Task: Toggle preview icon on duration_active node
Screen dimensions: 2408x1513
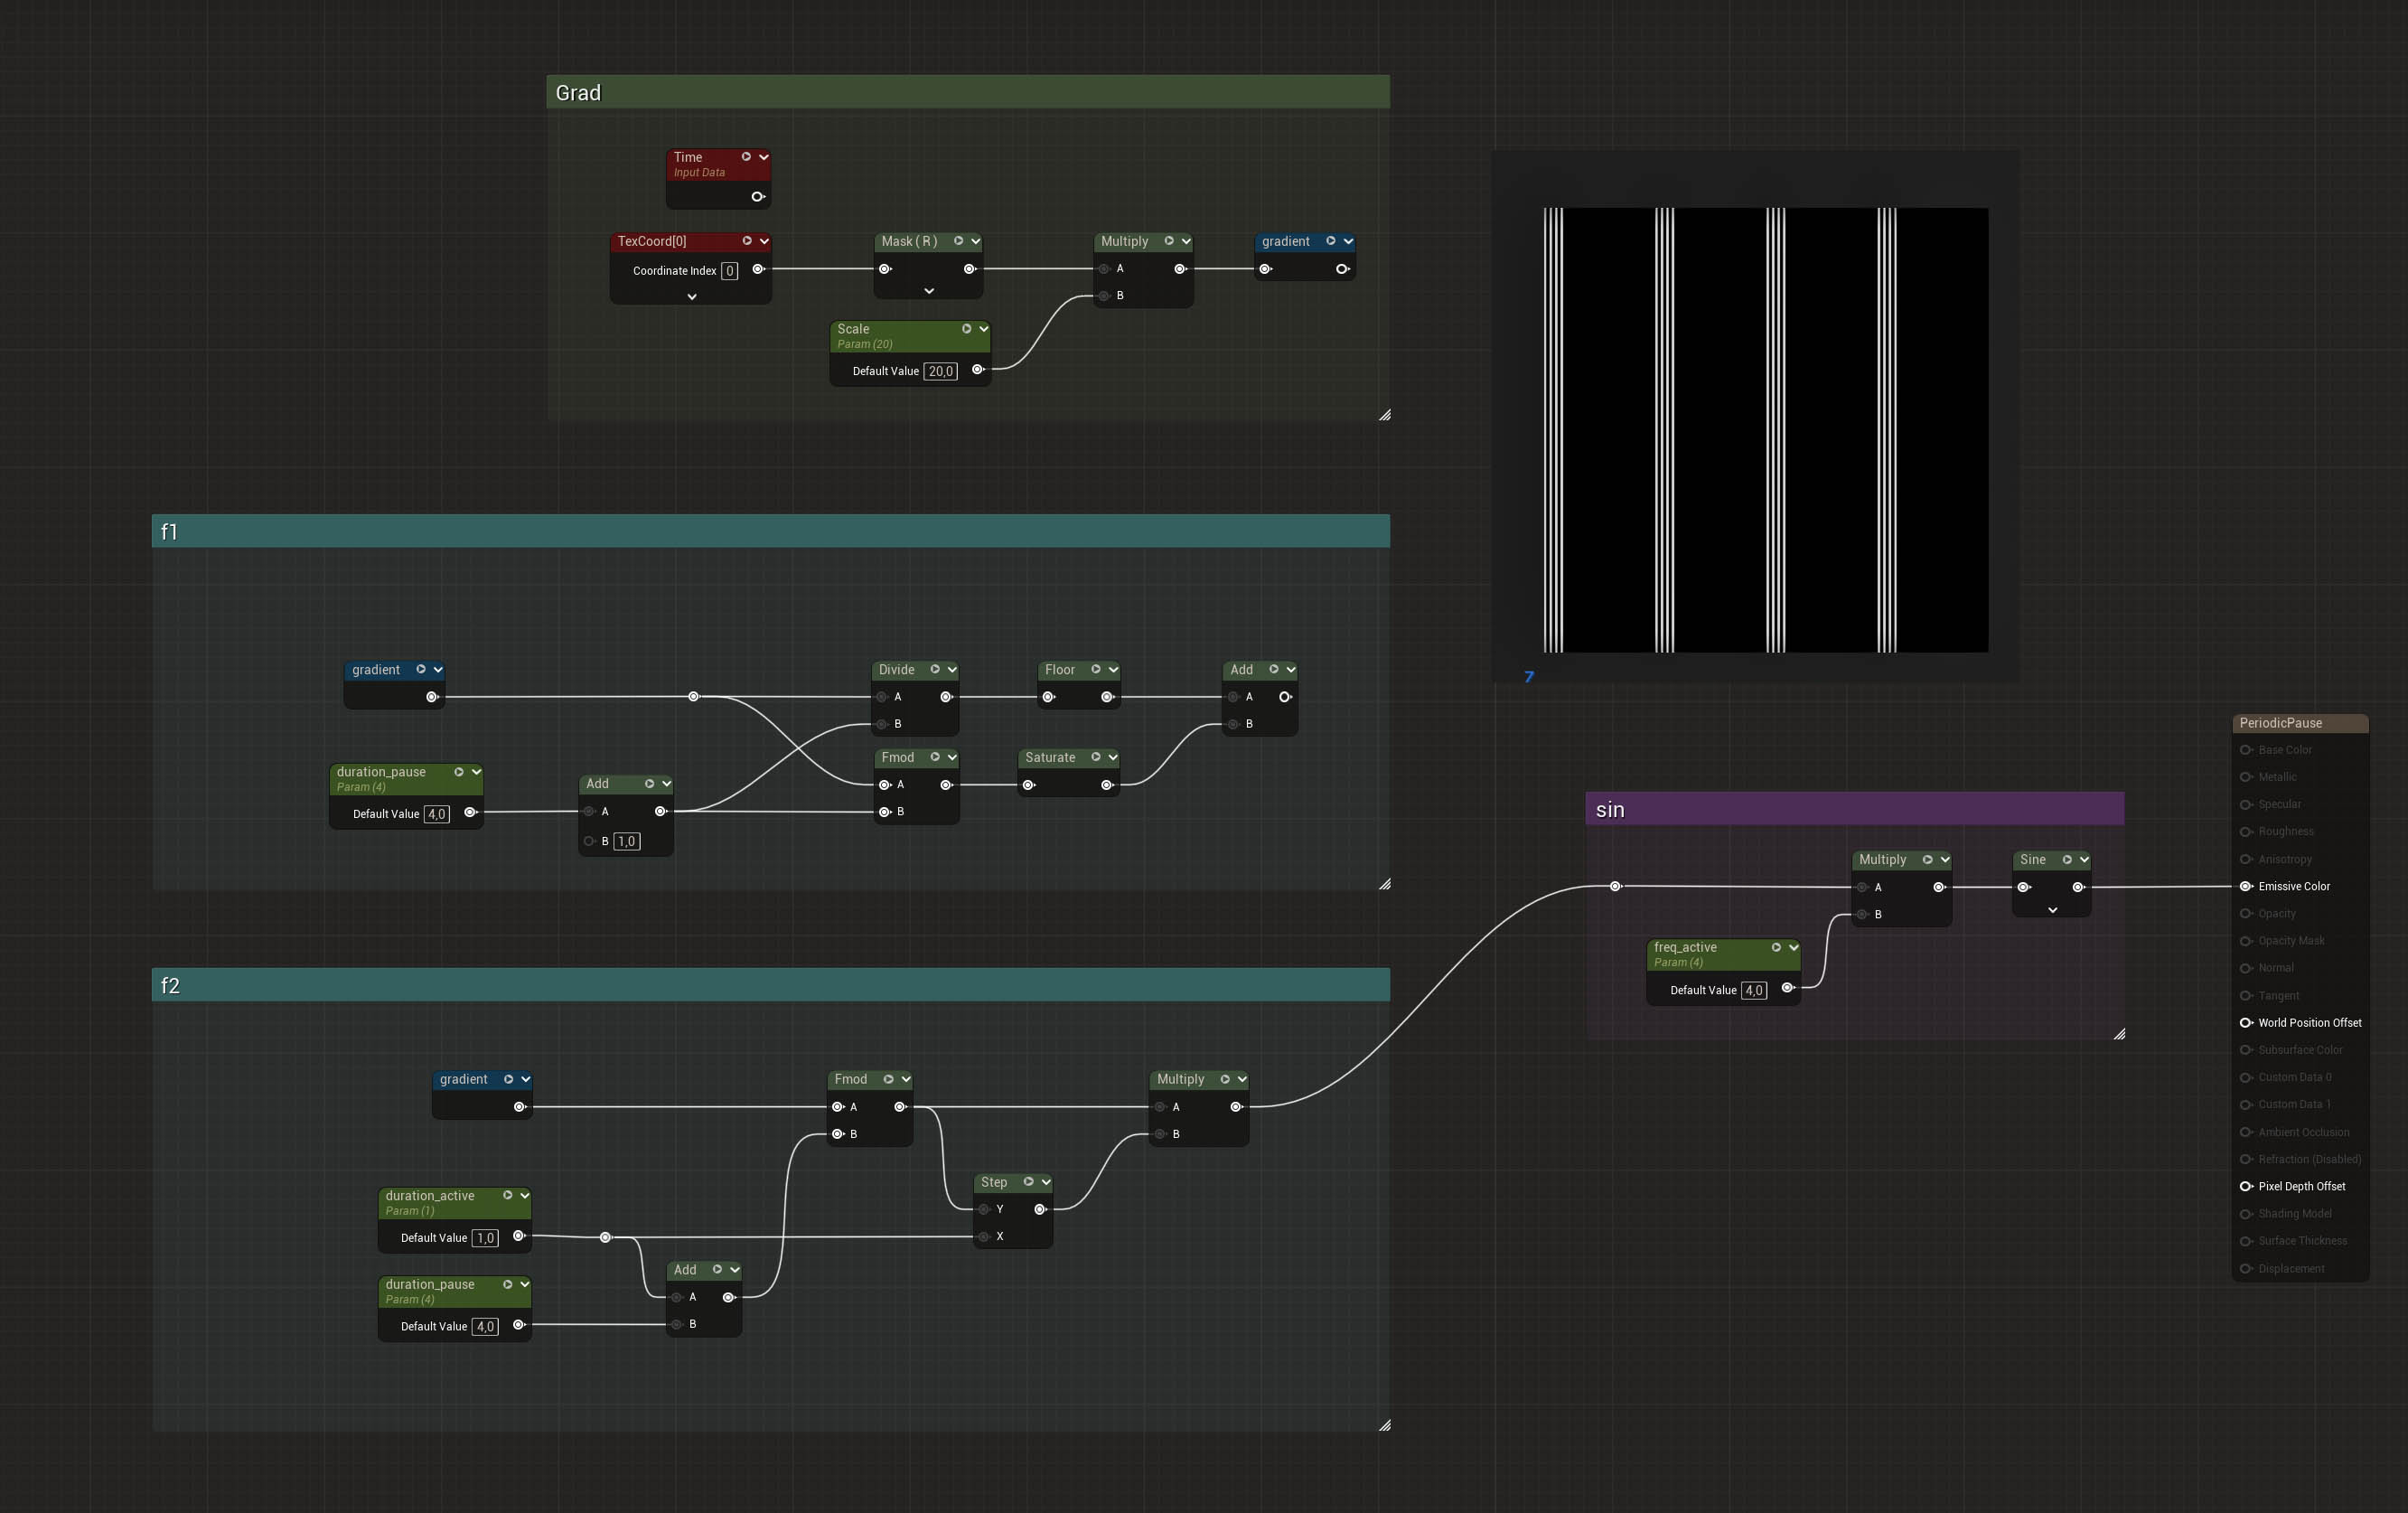Action: tap(507, 1195)
